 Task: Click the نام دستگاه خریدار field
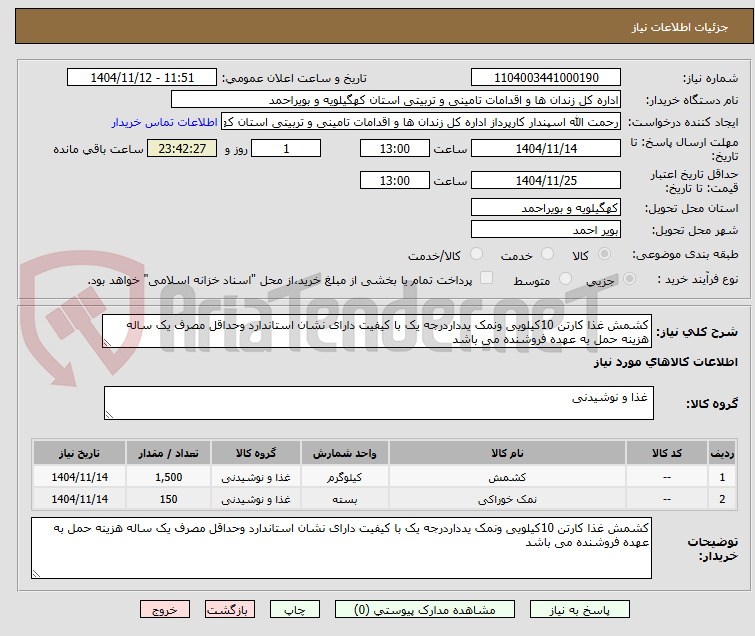(396, 100)
